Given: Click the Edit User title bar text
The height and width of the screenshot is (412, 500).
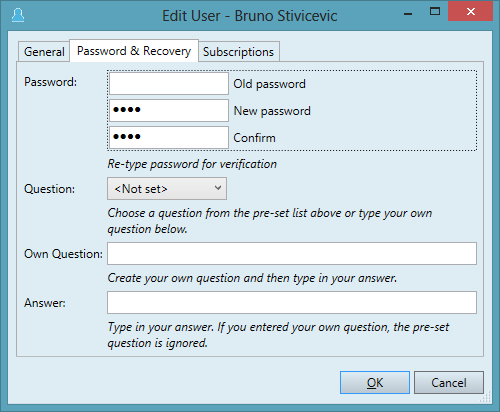Looking at the screenshot, I should point(250,16).
